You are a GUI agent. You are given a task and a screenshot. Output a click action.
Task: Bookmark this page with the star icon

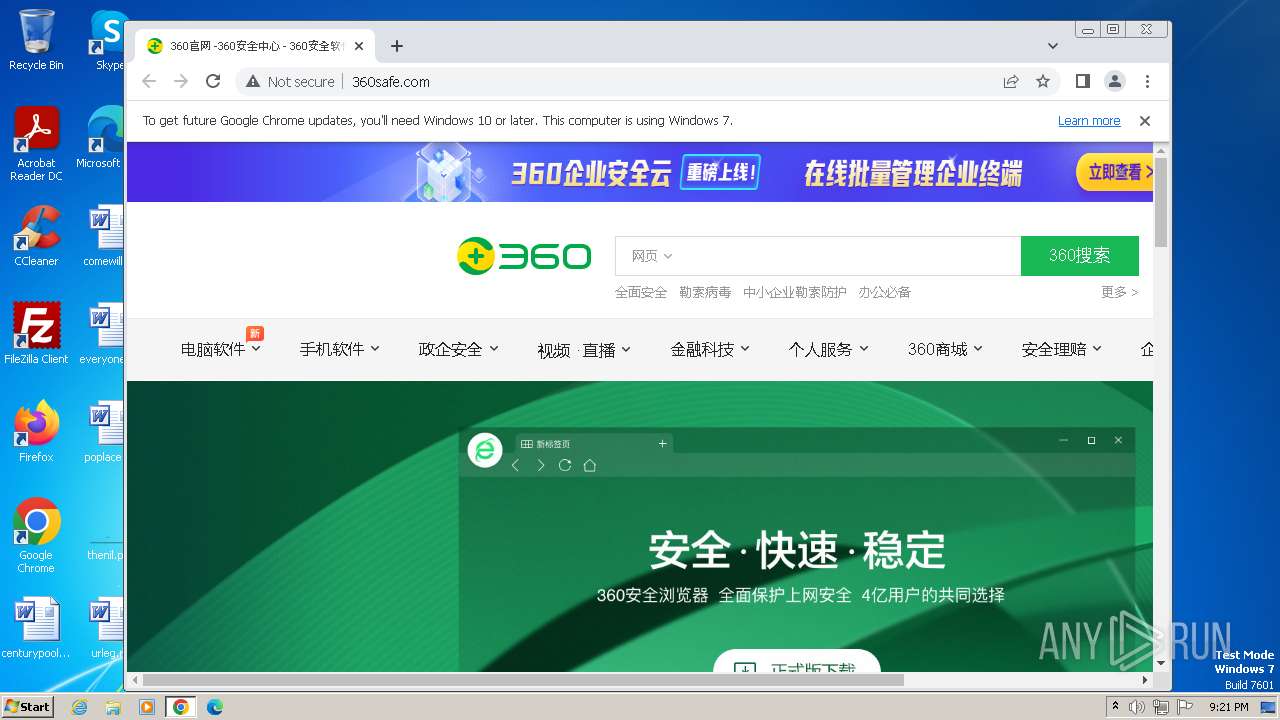coord(1043,82)
